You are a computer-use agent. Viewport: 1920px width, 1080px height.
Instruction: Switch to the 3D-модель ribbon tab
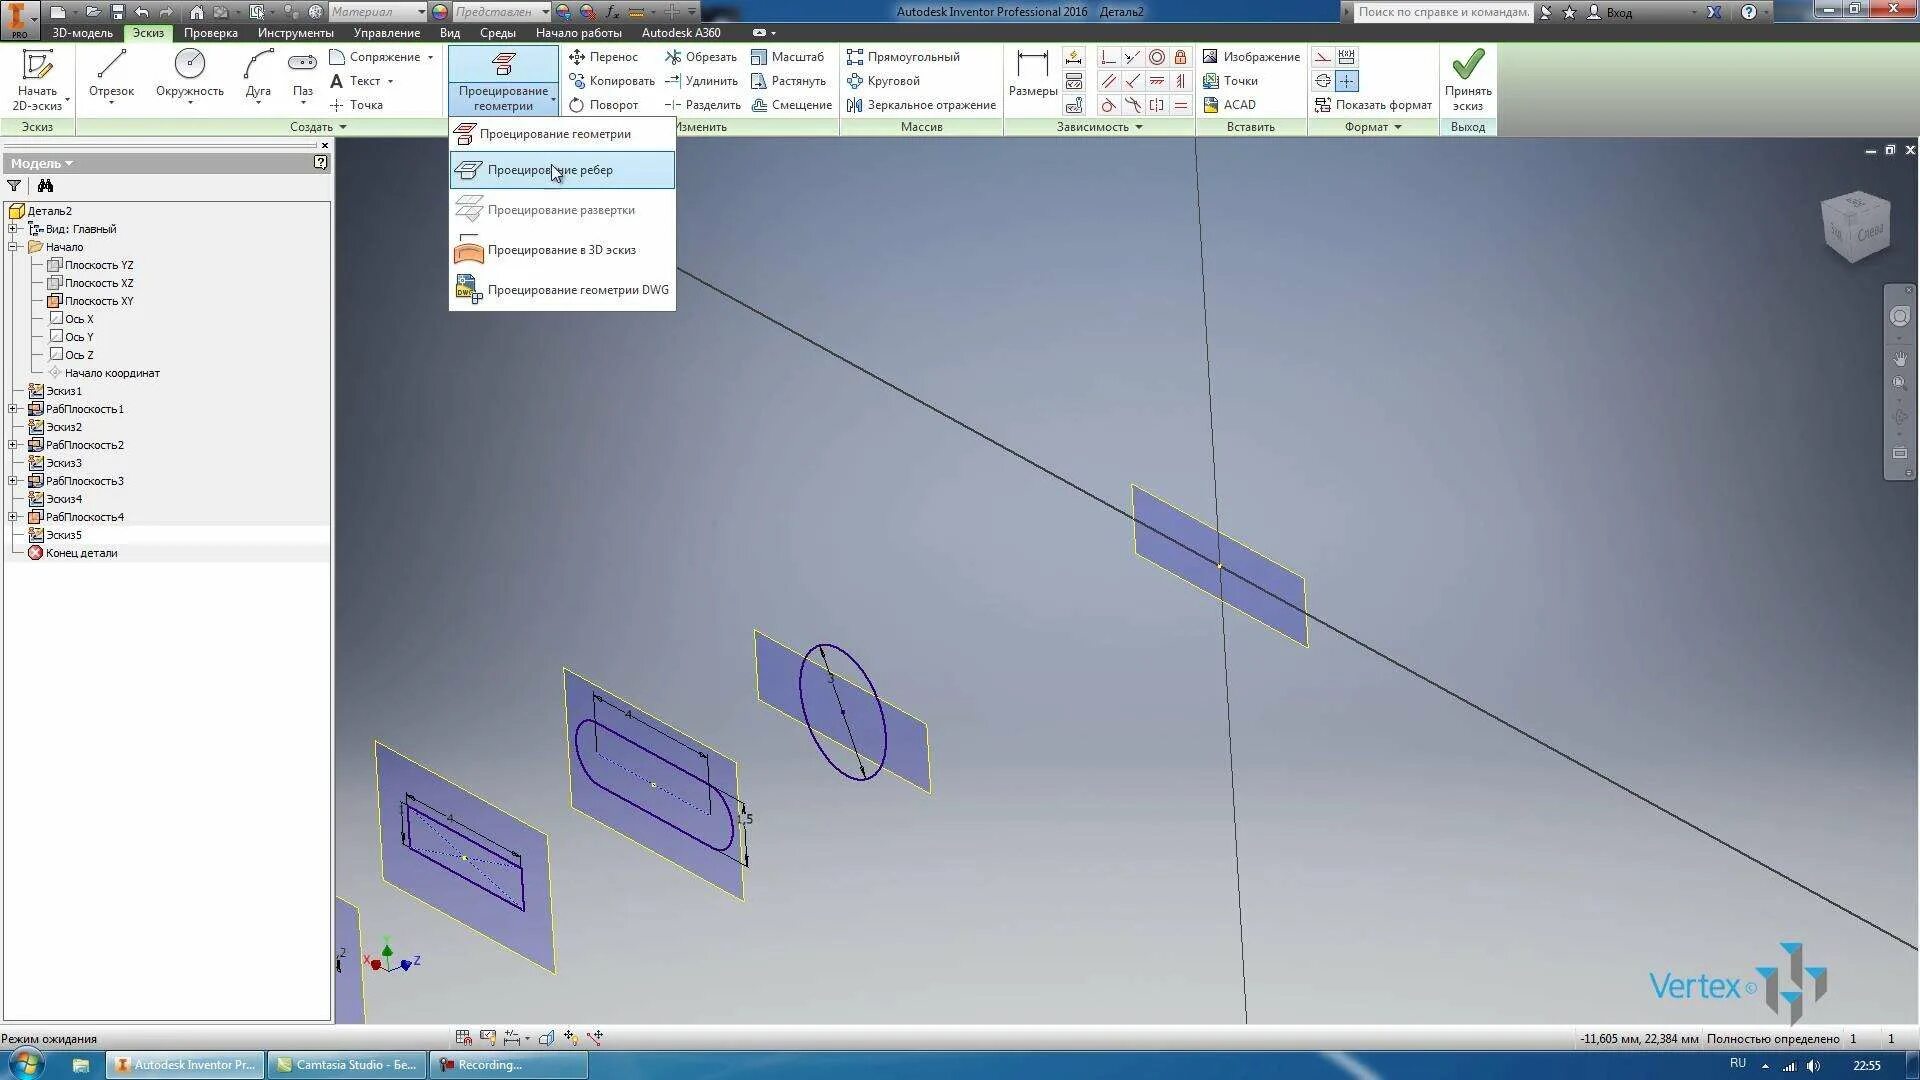(x=82, y=33)
